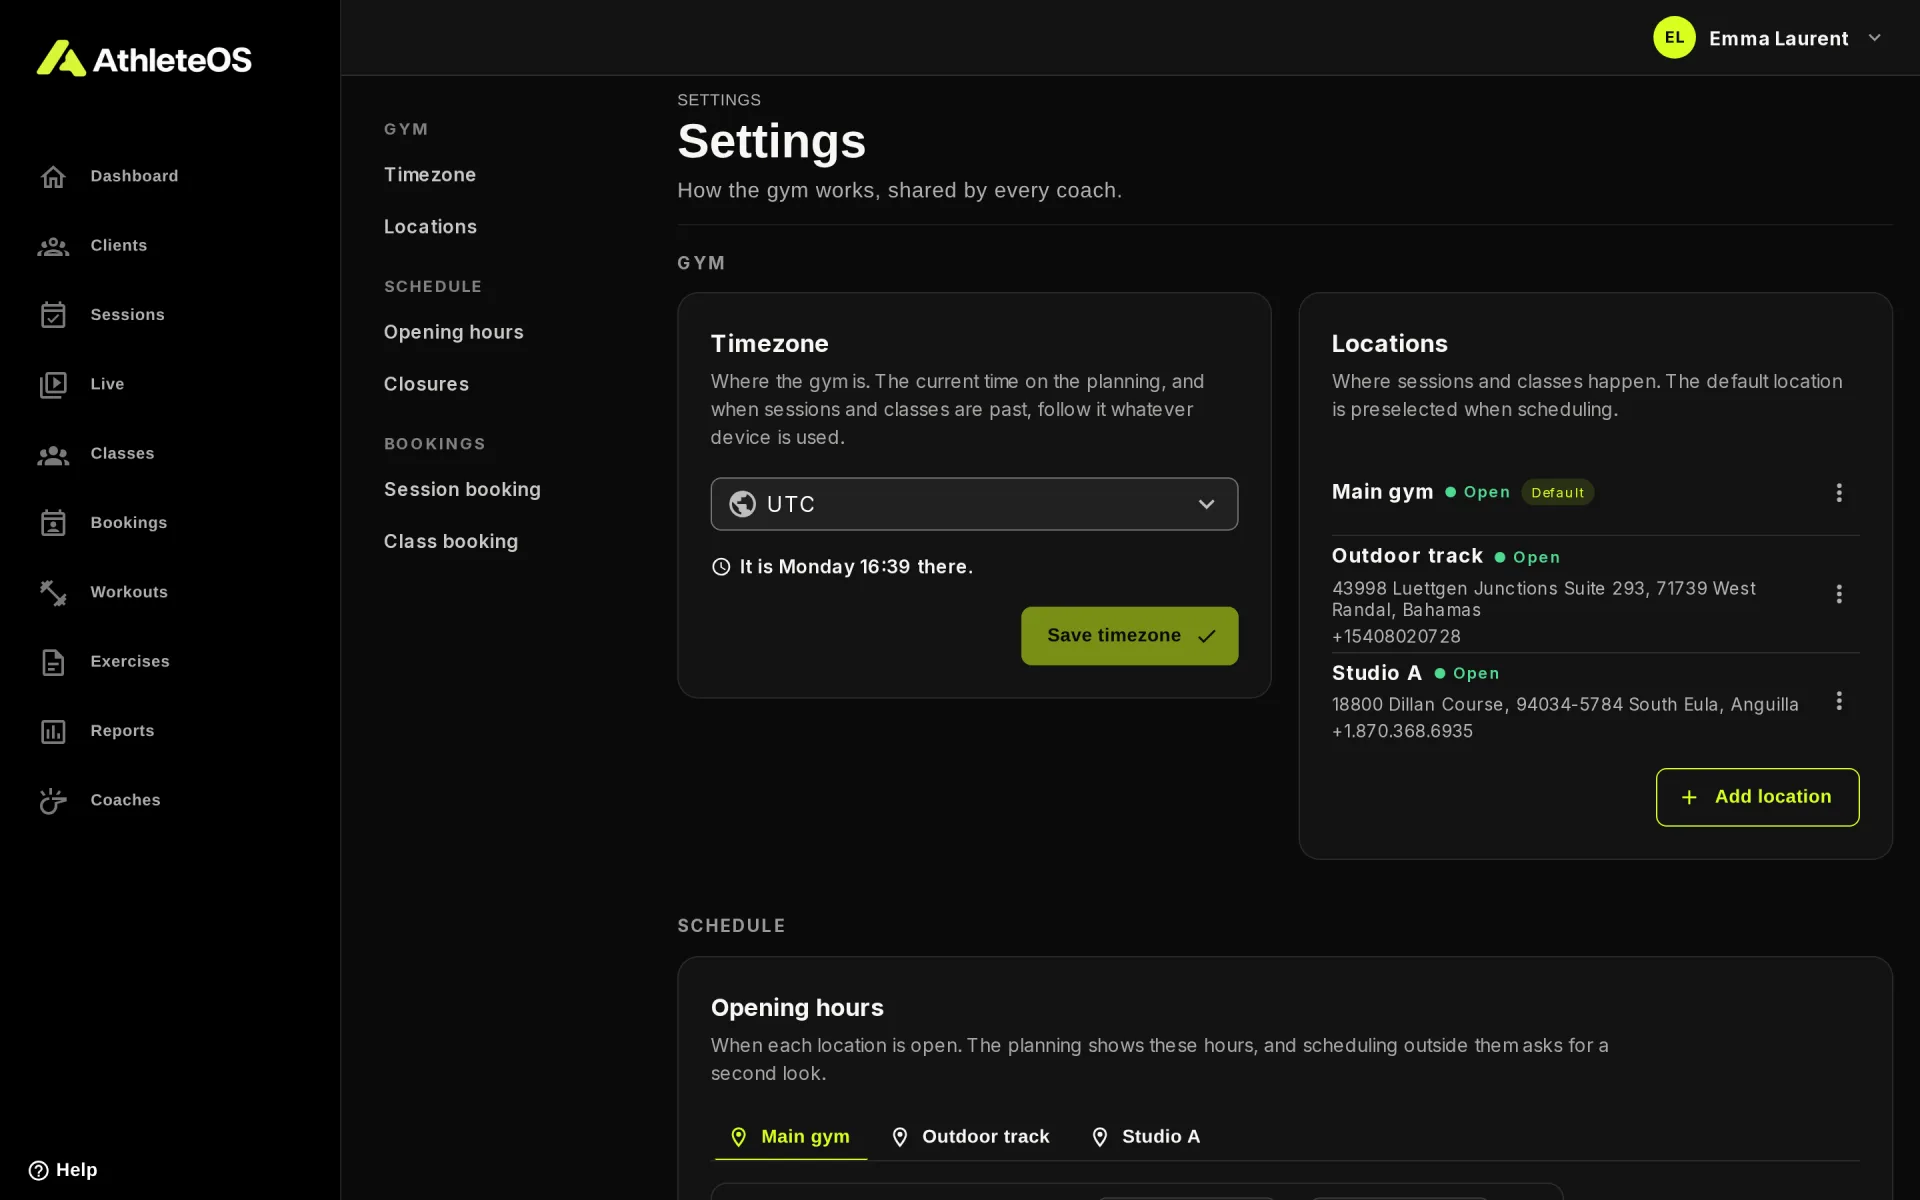This screenshot has height=1200, width=1920.
Task: Click the AthleteOS logo
Action: click(x=144, y=59)
